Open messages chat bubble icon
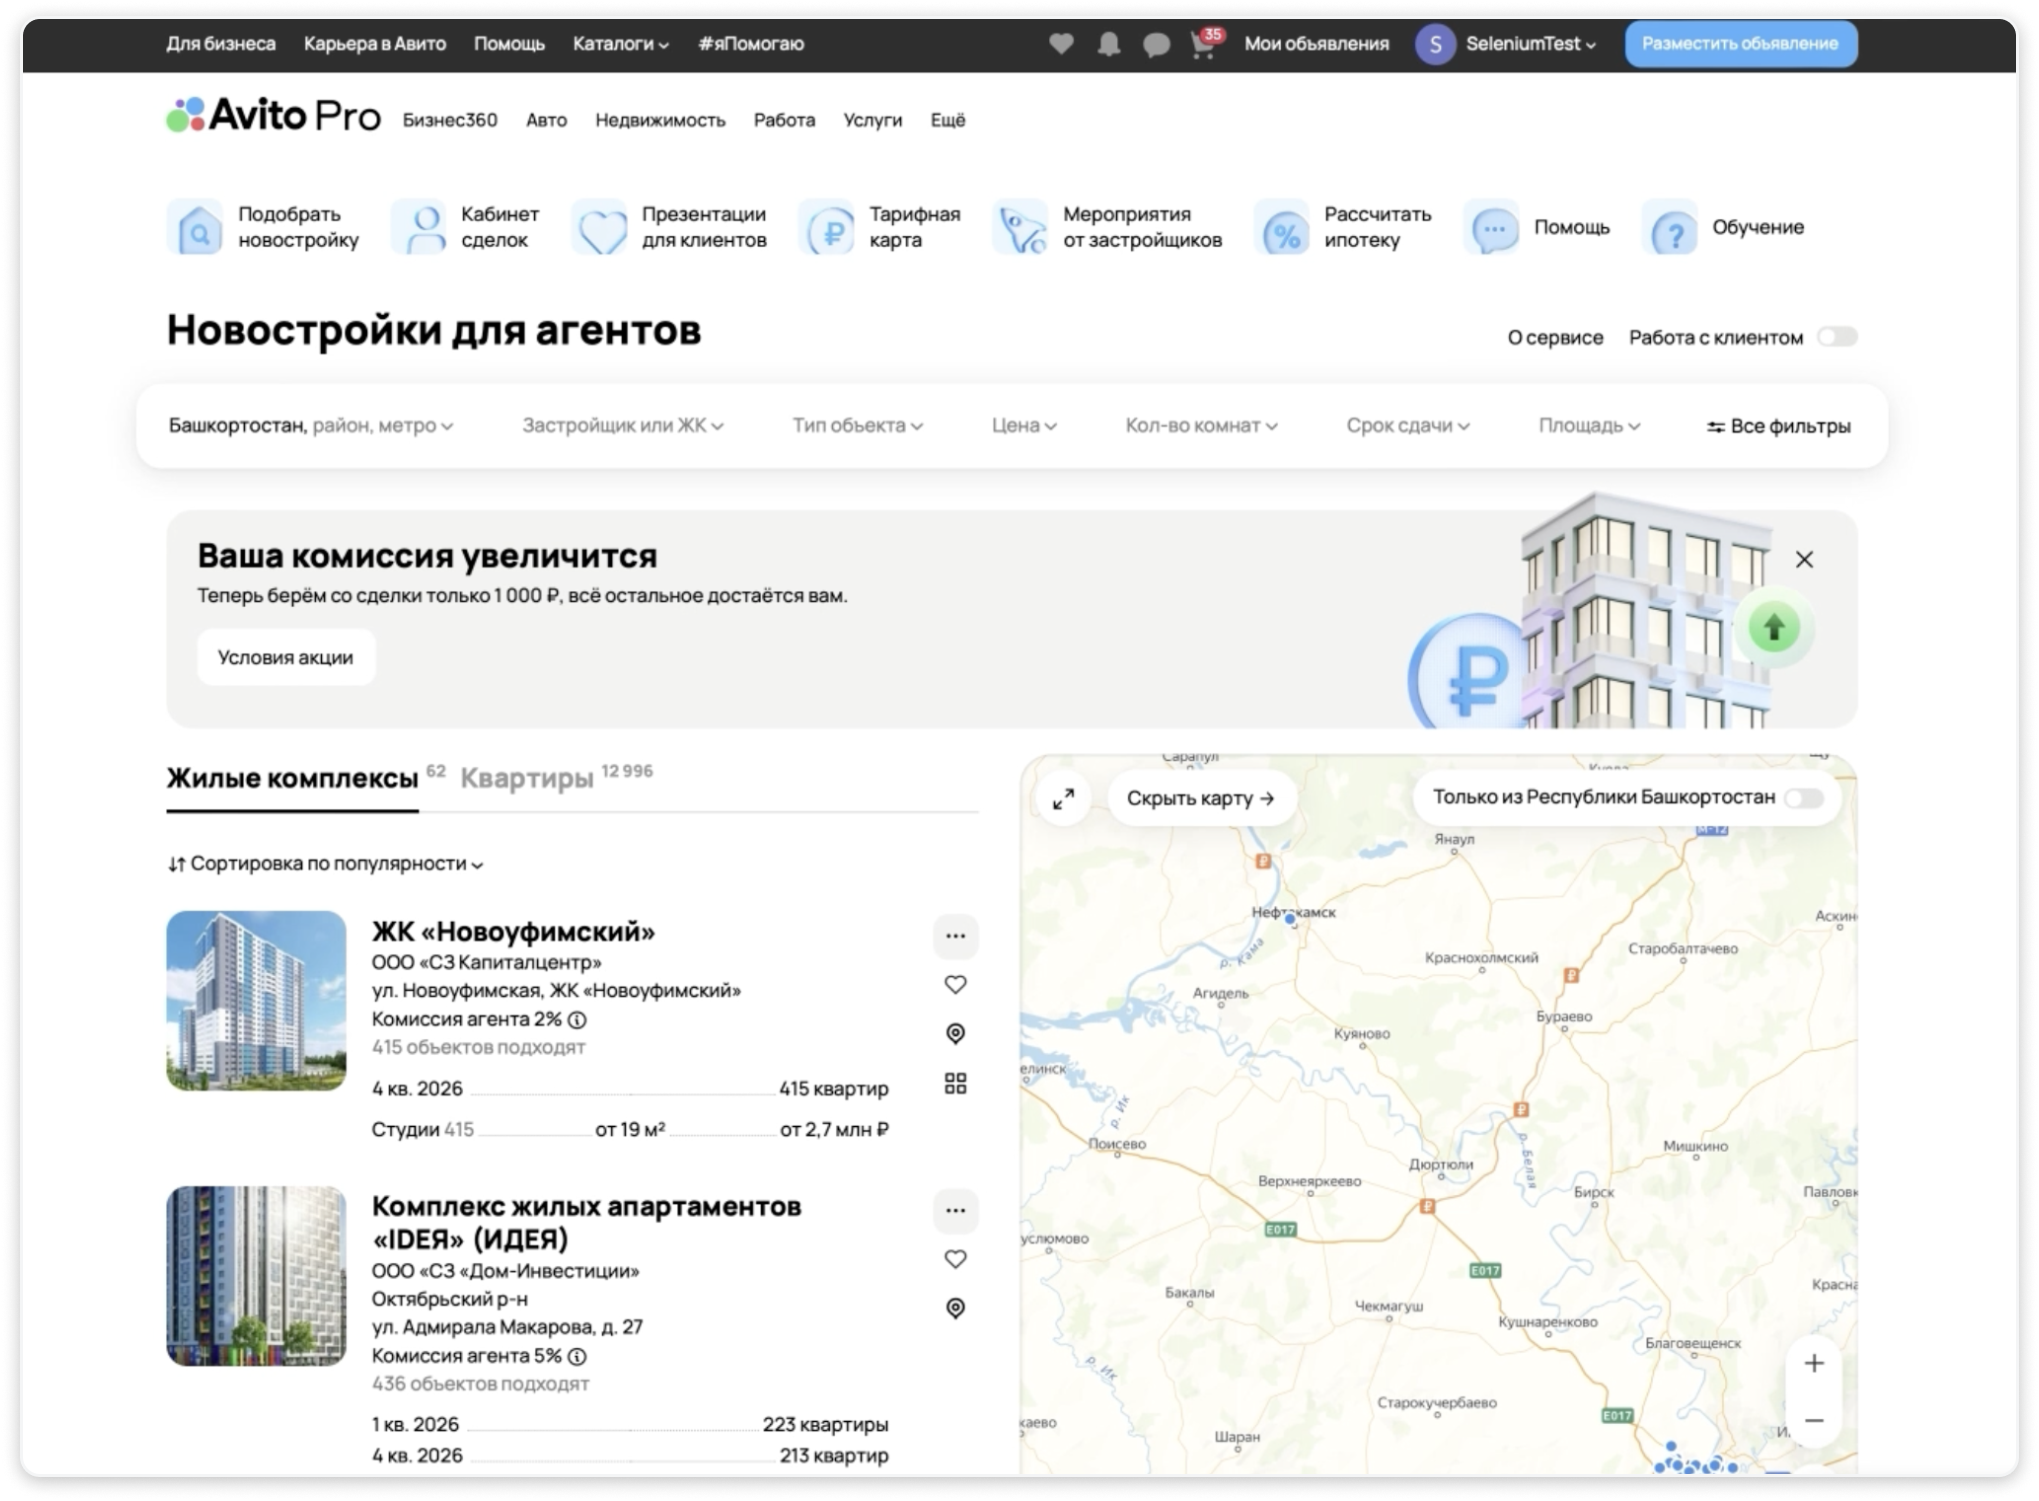Viewport: 2039px width, 1501px height. pos(1156,45)
